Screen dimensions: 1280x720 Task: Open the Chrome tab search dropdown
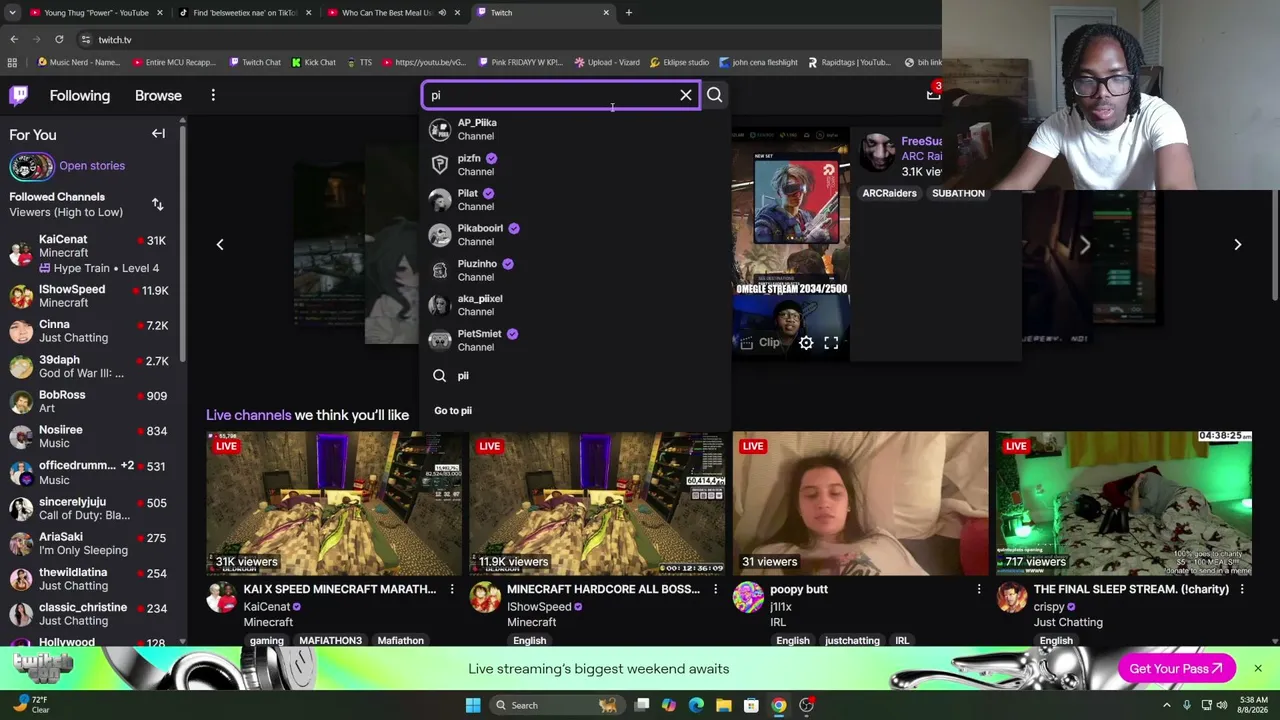(x=13, y=13)
